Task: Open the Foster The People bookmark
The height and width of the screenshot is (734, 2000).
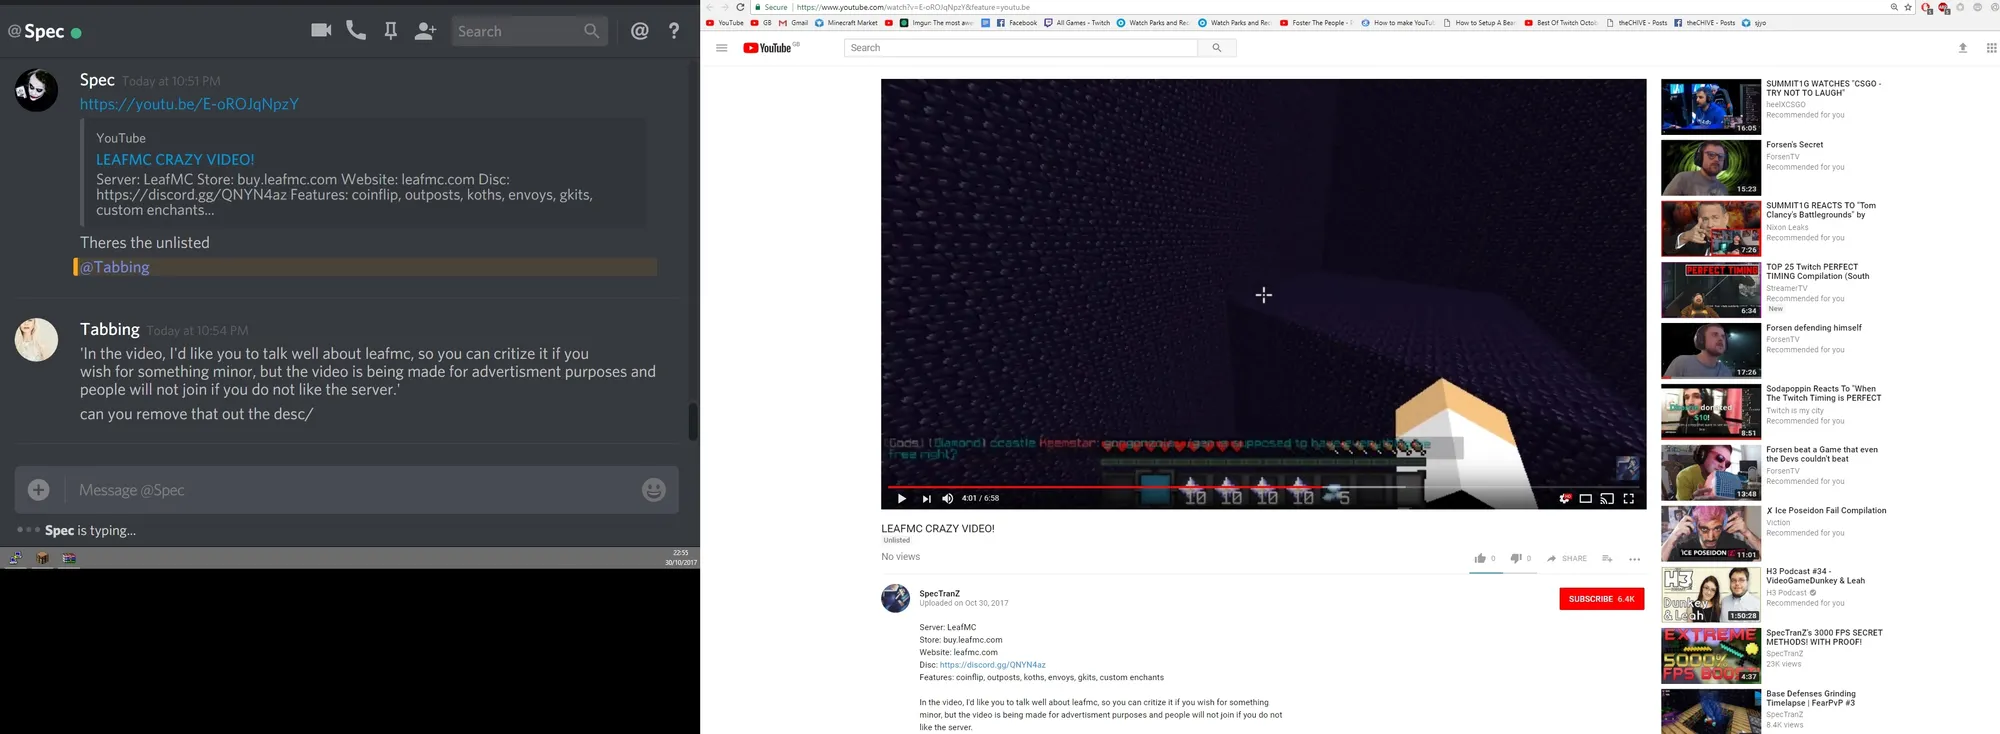Action: pos(1316,22)
